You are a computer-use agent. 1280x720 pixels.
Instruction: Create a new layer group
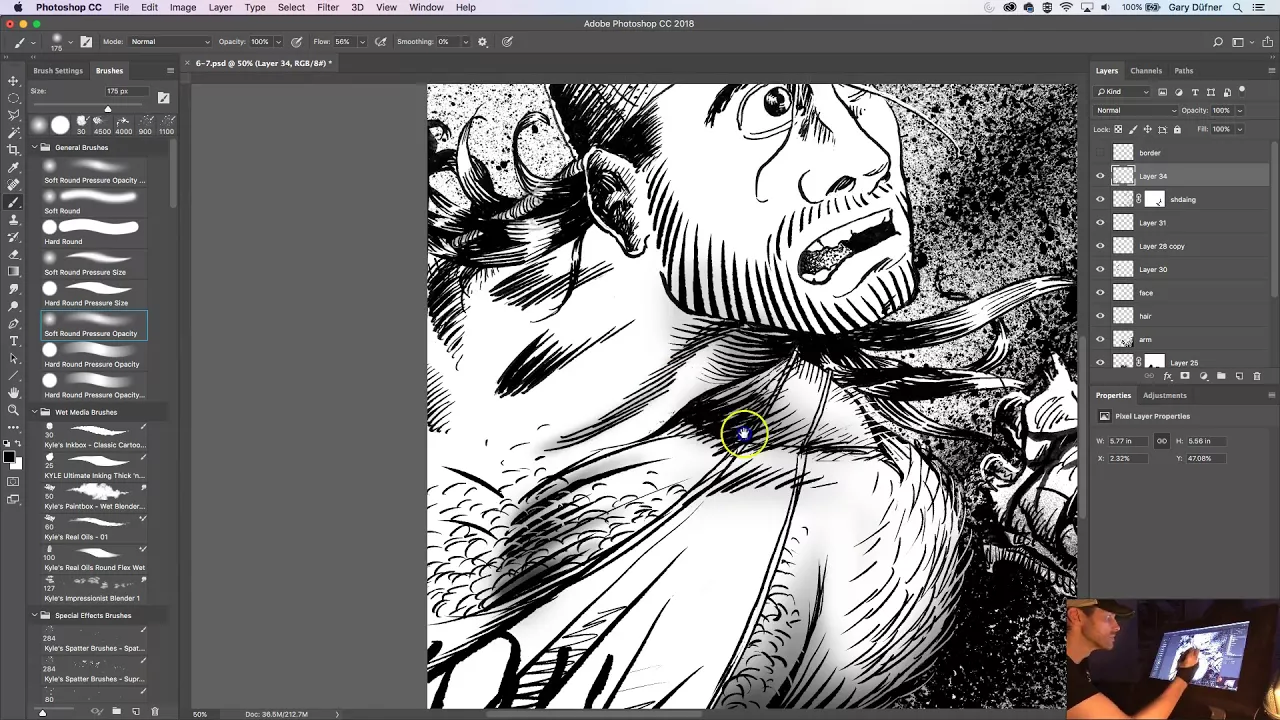tap(1221, 376)
